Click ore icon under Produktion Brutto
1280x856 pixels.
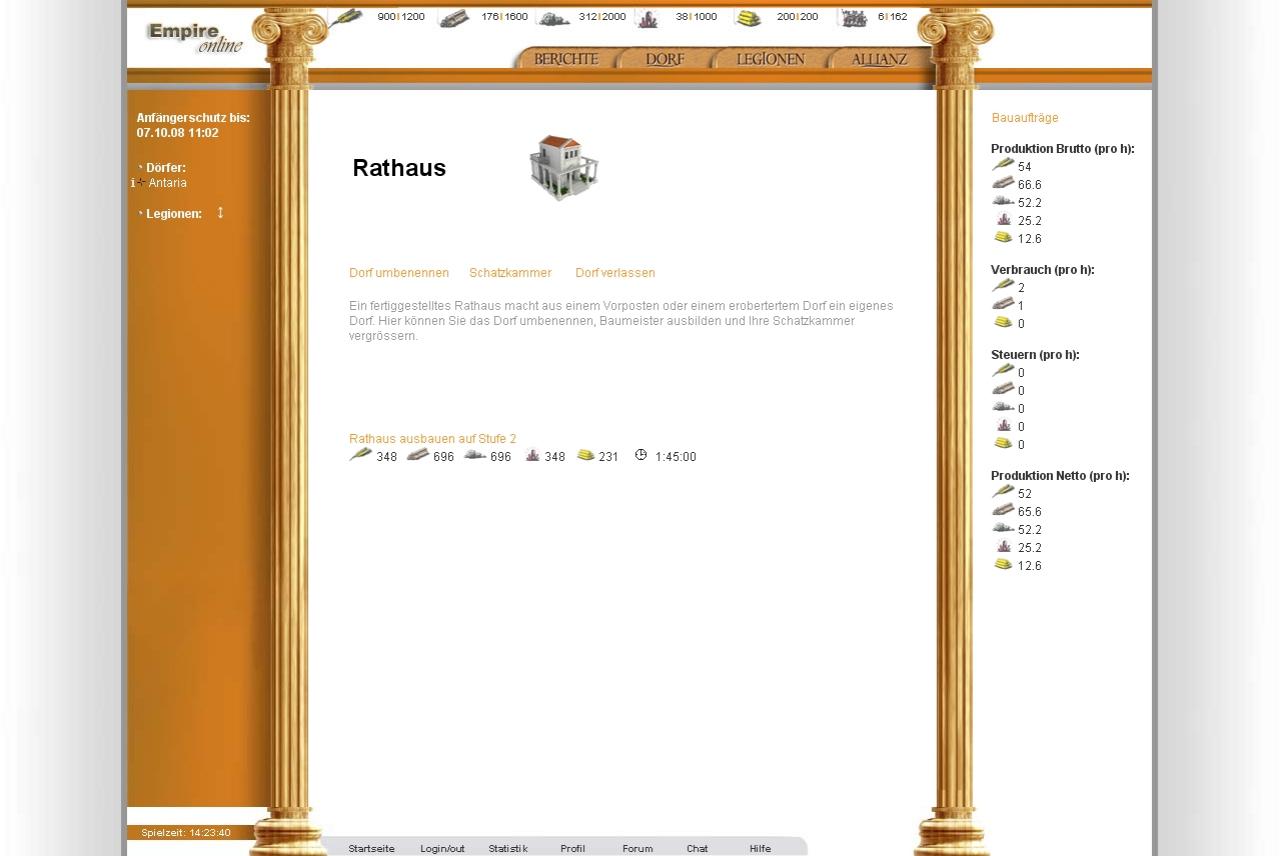pos(1004,219)
